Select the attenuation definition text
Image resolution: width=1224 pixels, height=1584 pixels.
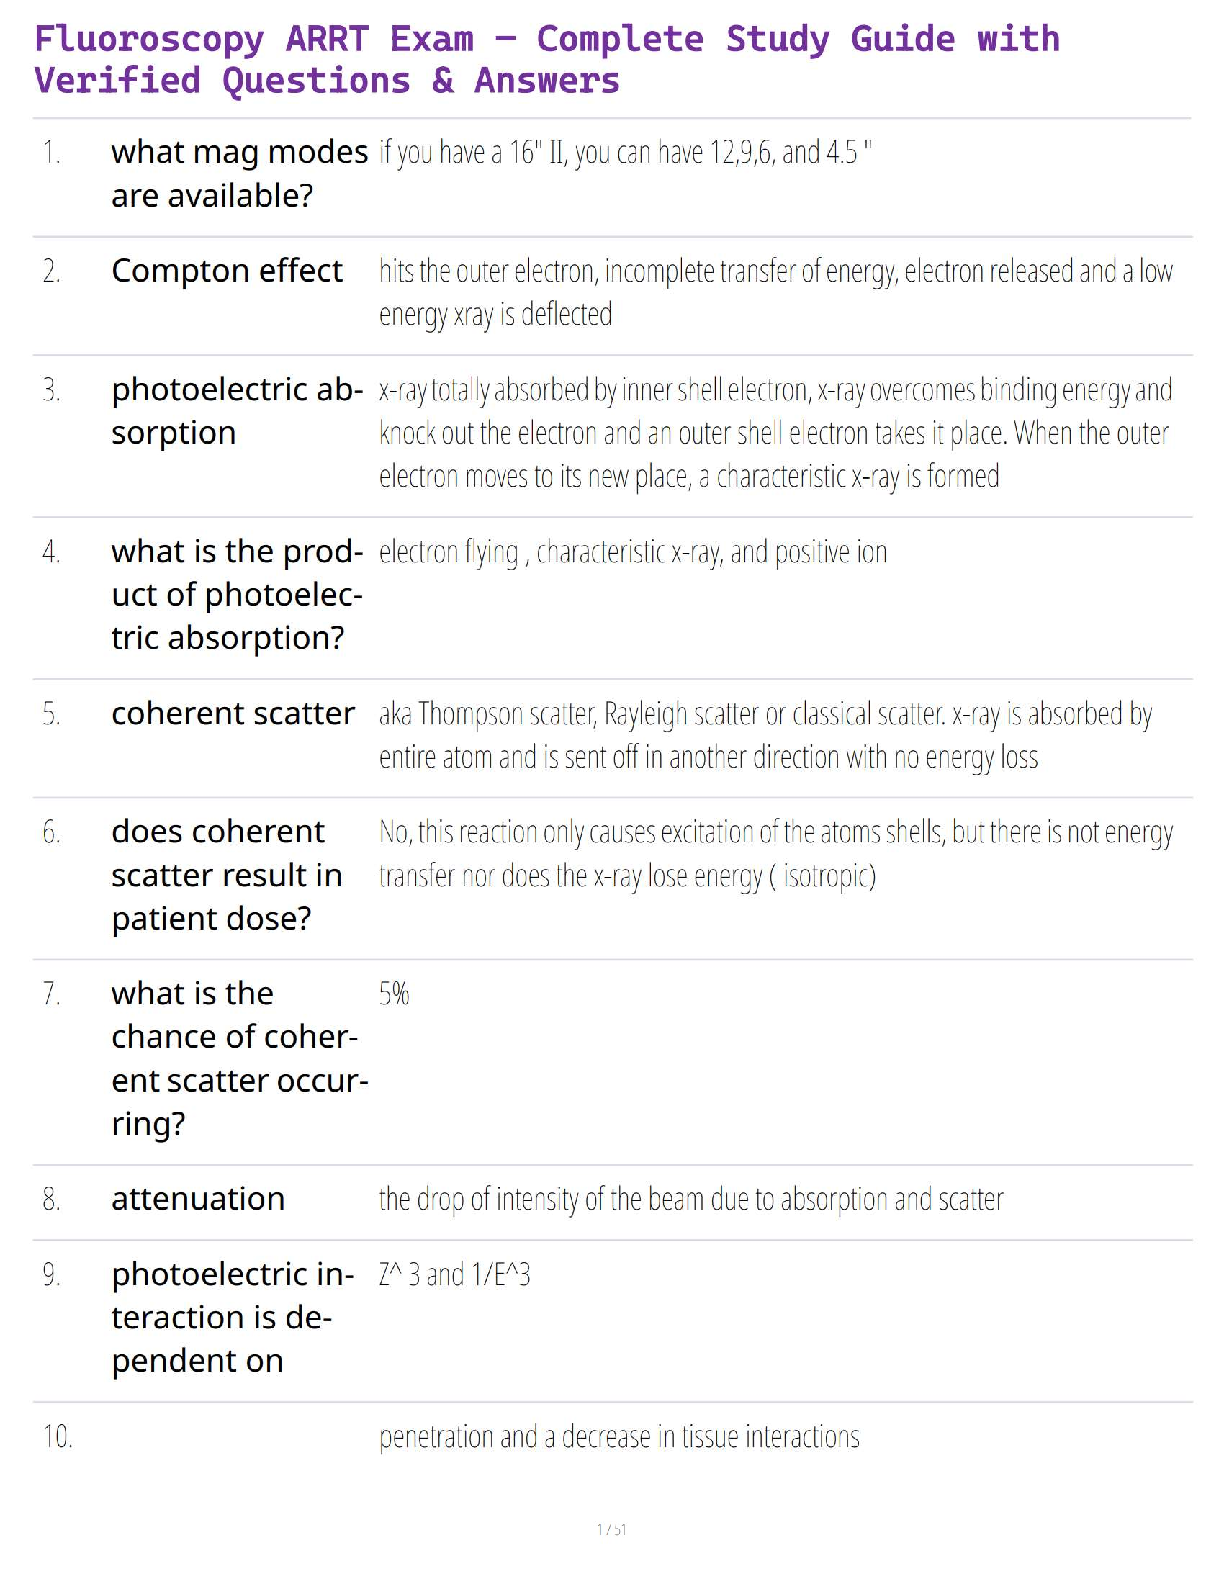coord(690,1198)
